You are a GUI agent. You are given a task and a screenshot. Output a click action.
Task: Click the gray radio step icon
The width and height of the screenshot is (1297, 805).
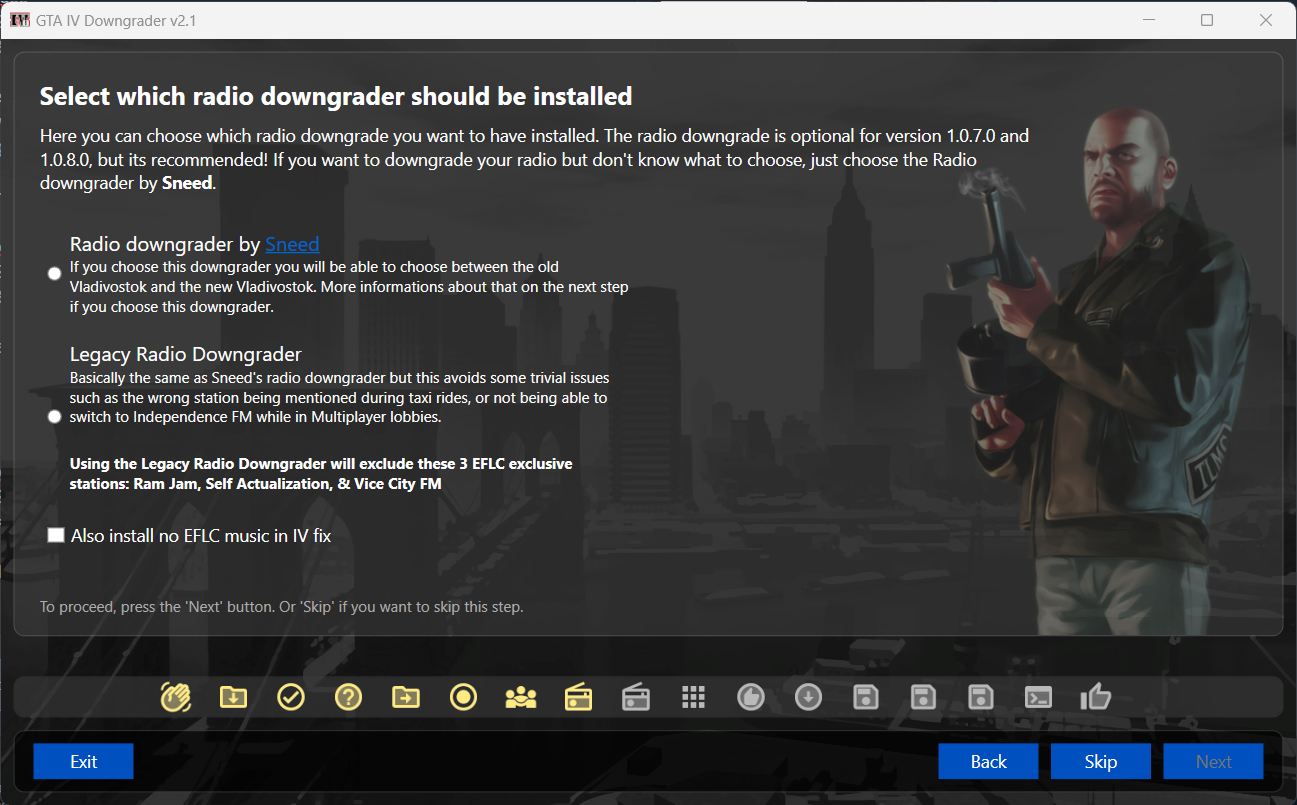click(x=636, y=697)
